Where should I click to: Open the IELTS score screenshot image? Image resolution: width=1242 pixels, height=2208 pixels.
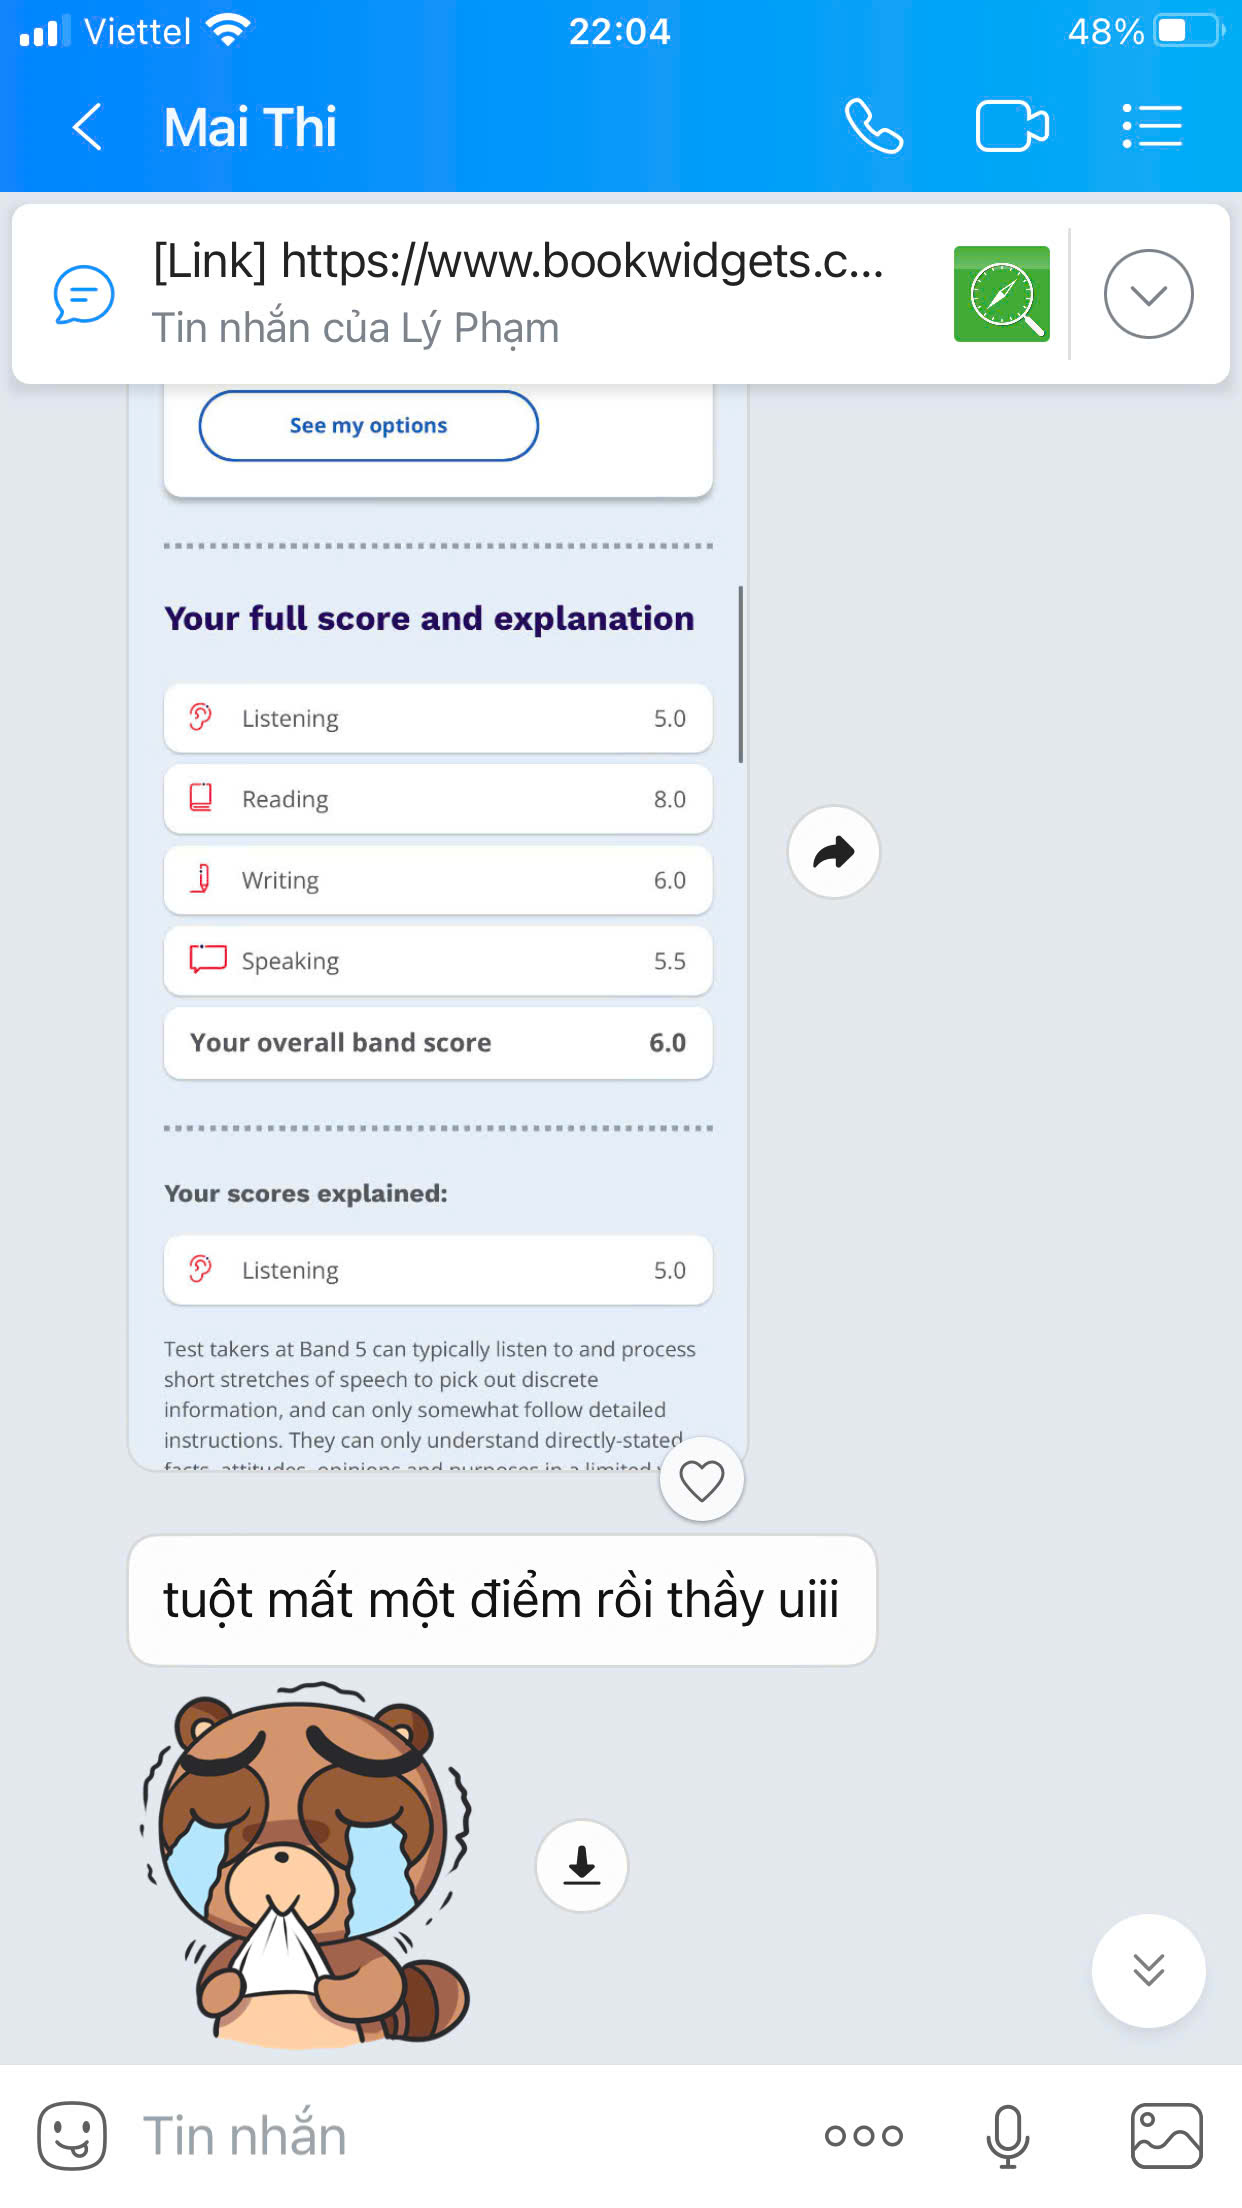coord(438,927)
